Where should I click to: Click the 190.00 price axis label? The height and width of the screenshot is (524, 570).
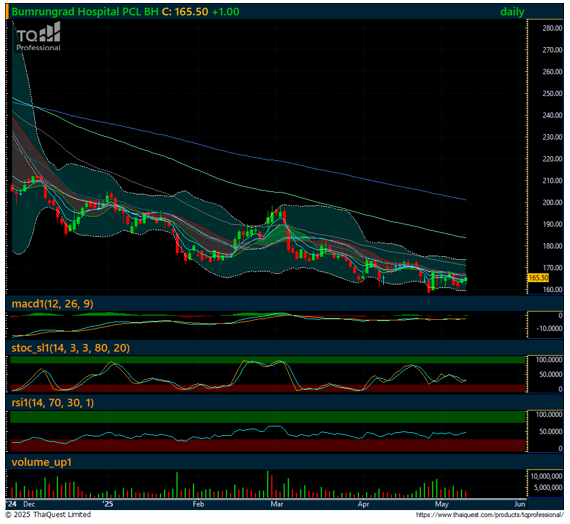coord(552,224)
